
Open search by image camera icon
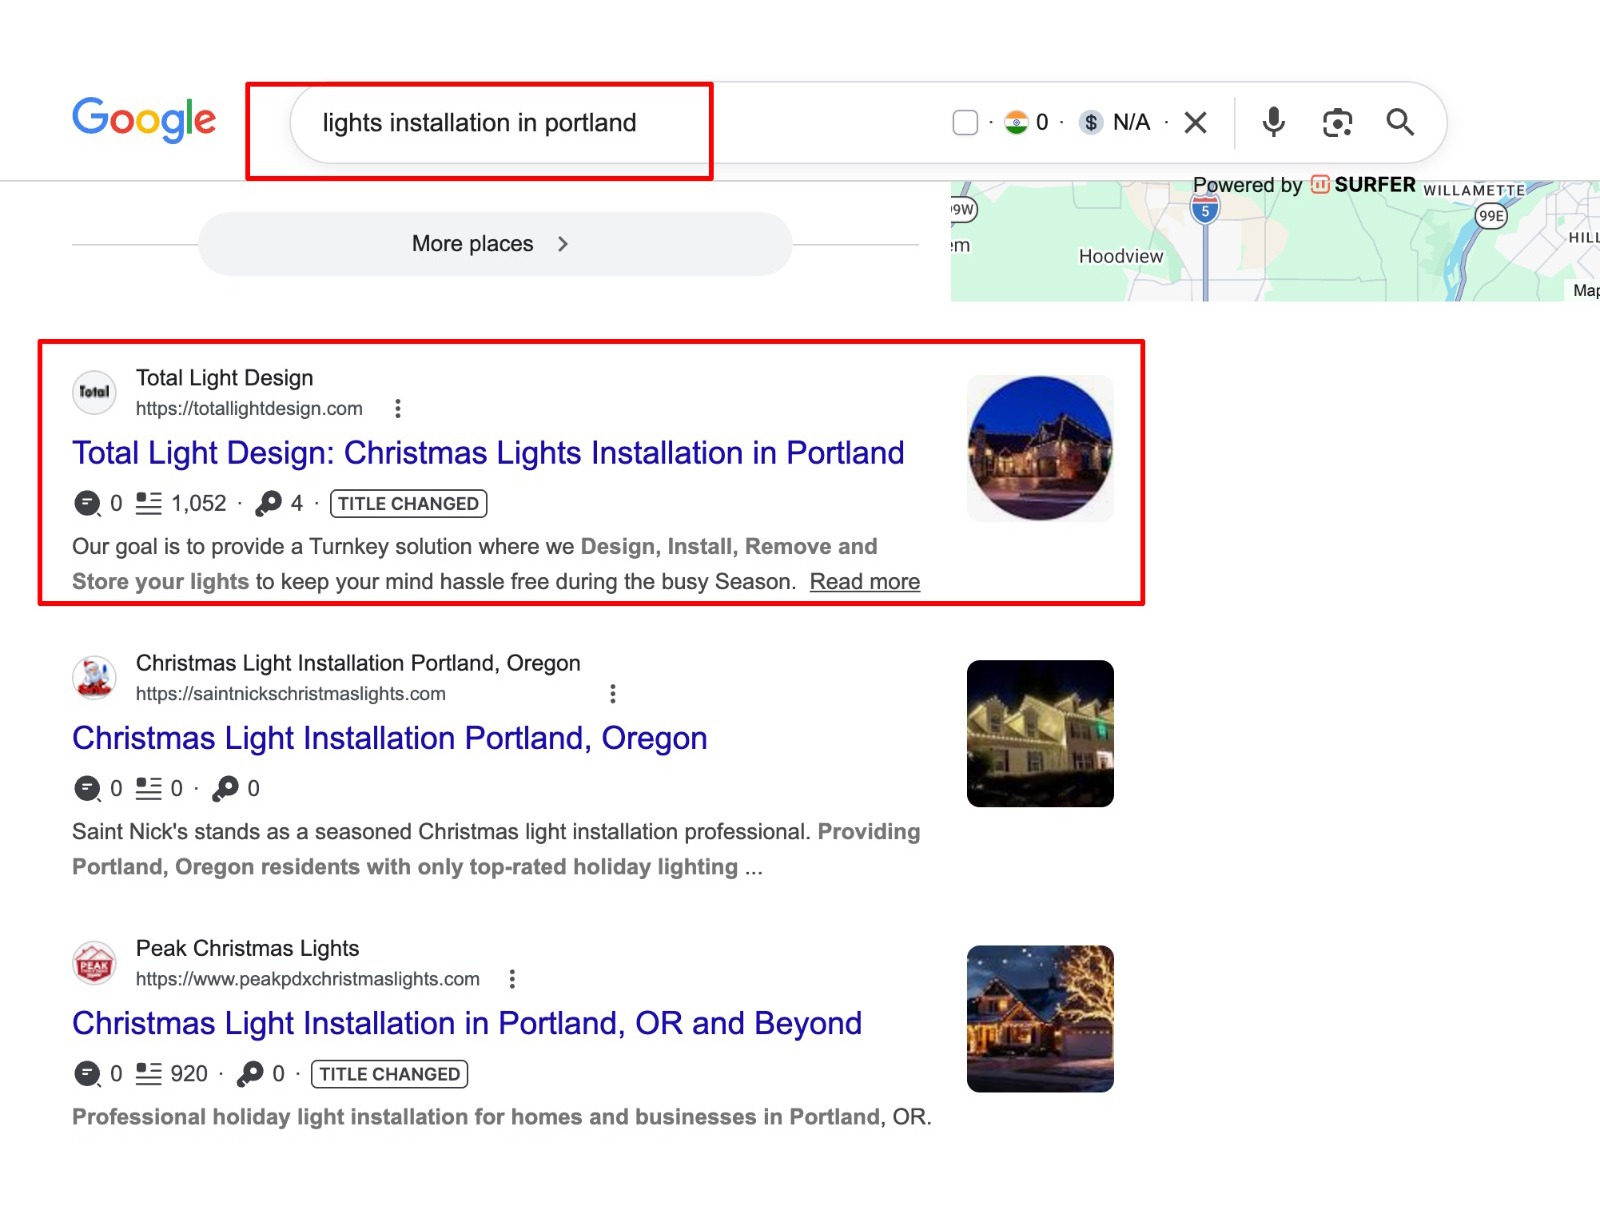(x=1337, y=122)
